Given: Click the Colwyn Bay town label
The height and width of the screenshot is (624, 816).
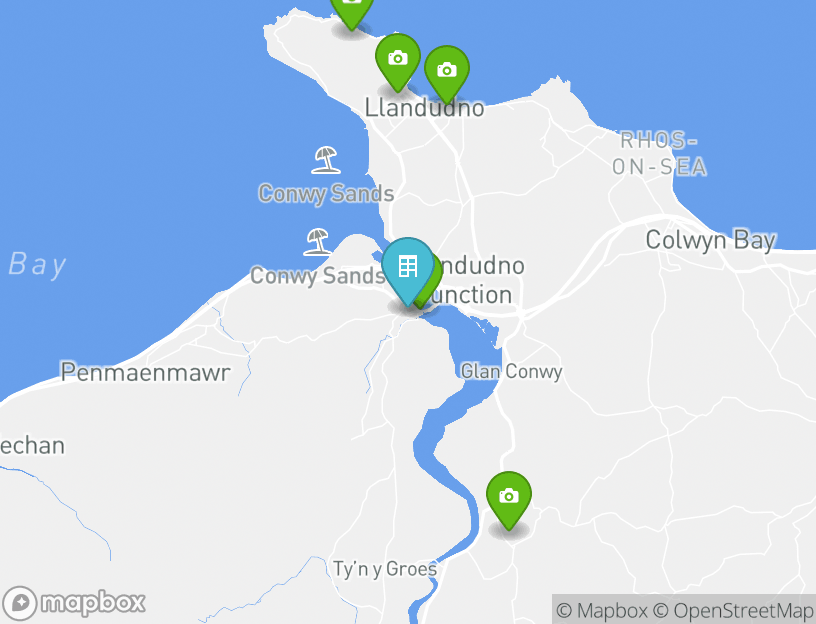Looking at the screenshot, I should 711,240.
